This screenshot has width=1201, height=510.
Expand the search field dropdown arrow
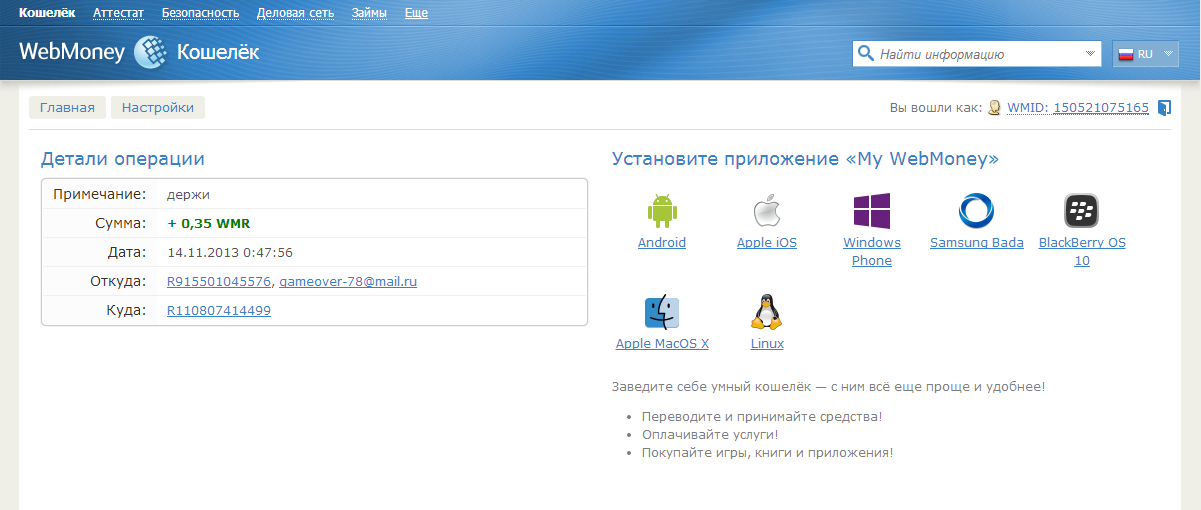[x=1090, y=54]
